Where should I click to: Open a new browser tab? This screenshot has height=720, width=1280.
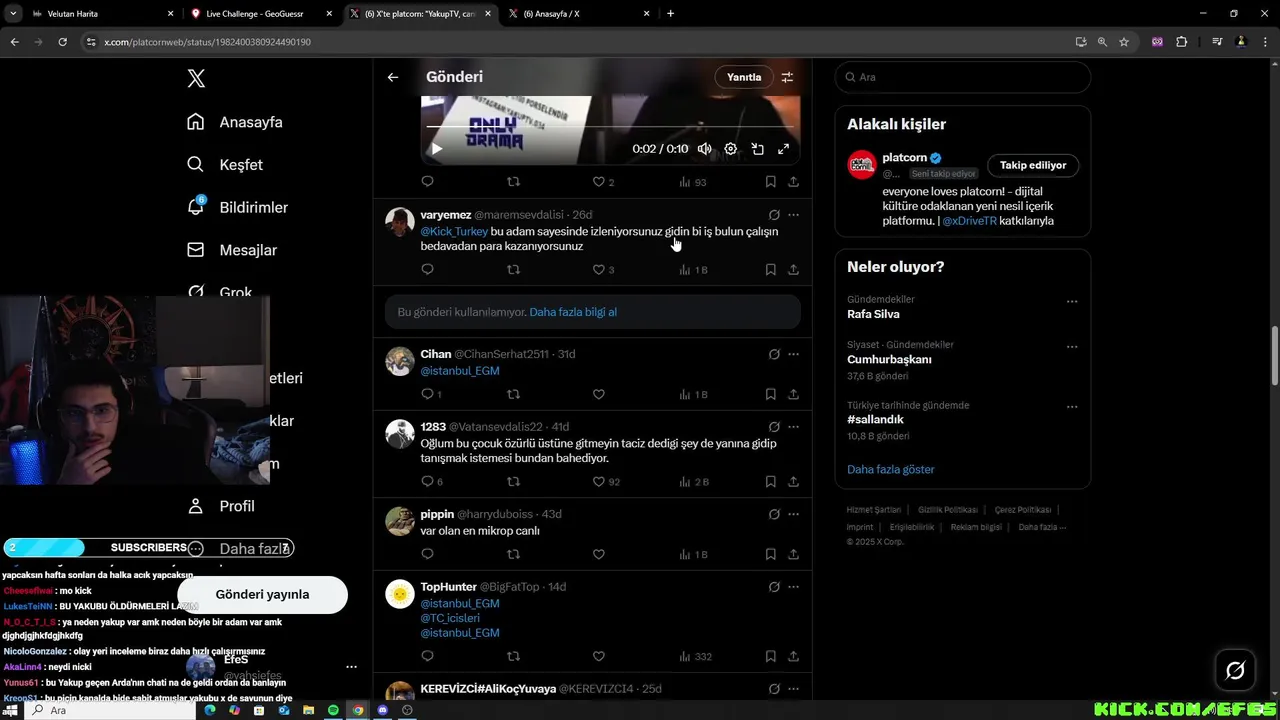point(670,14)
